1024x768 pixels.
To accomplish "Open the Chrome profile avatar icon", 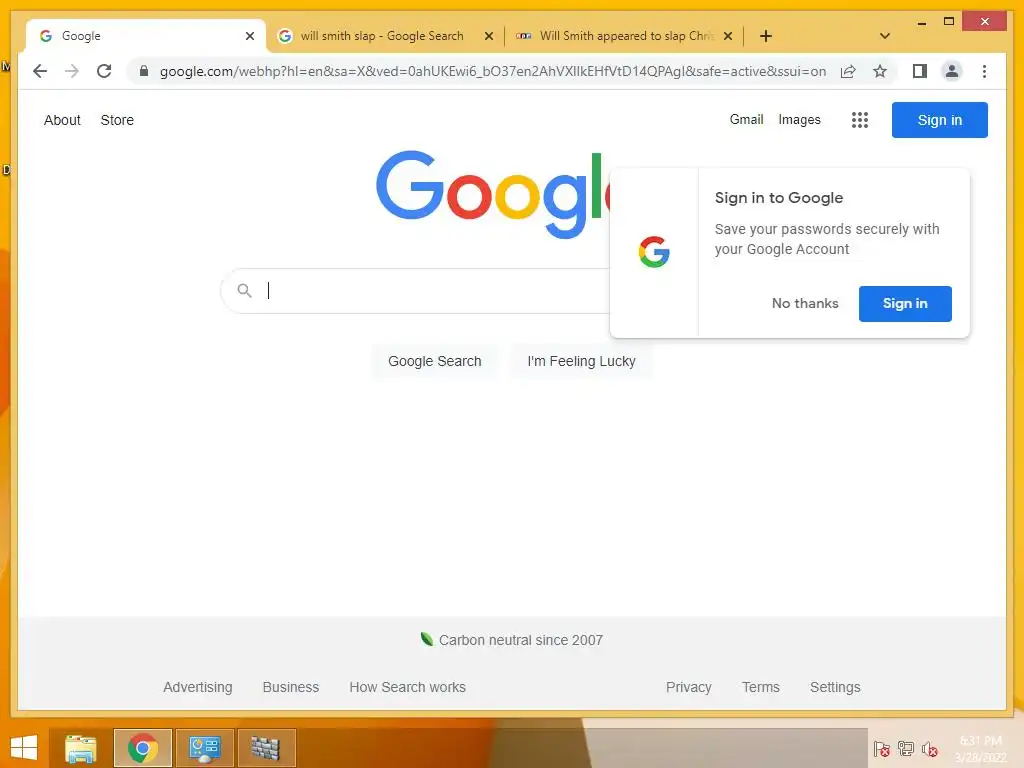I will (952, 71).
